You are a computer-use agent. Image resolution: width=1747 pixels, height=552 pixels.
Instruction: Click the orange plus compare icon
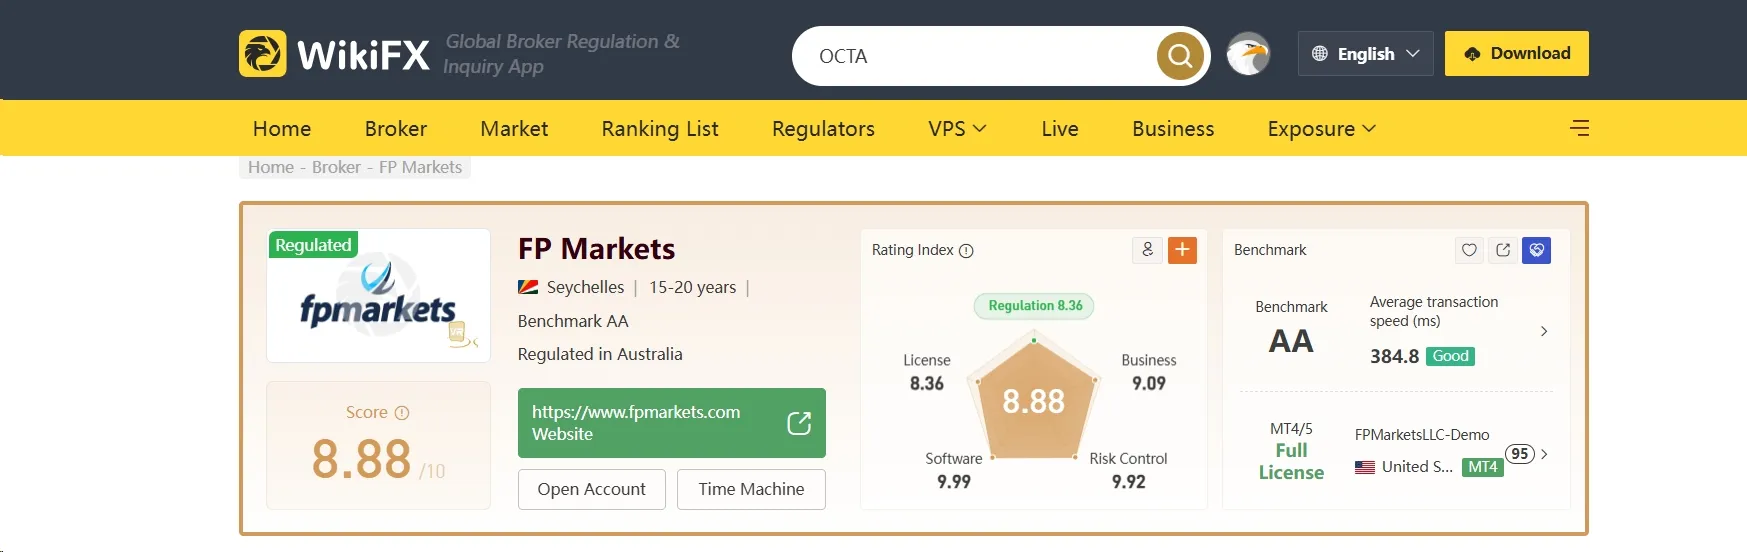(1182, 250)
